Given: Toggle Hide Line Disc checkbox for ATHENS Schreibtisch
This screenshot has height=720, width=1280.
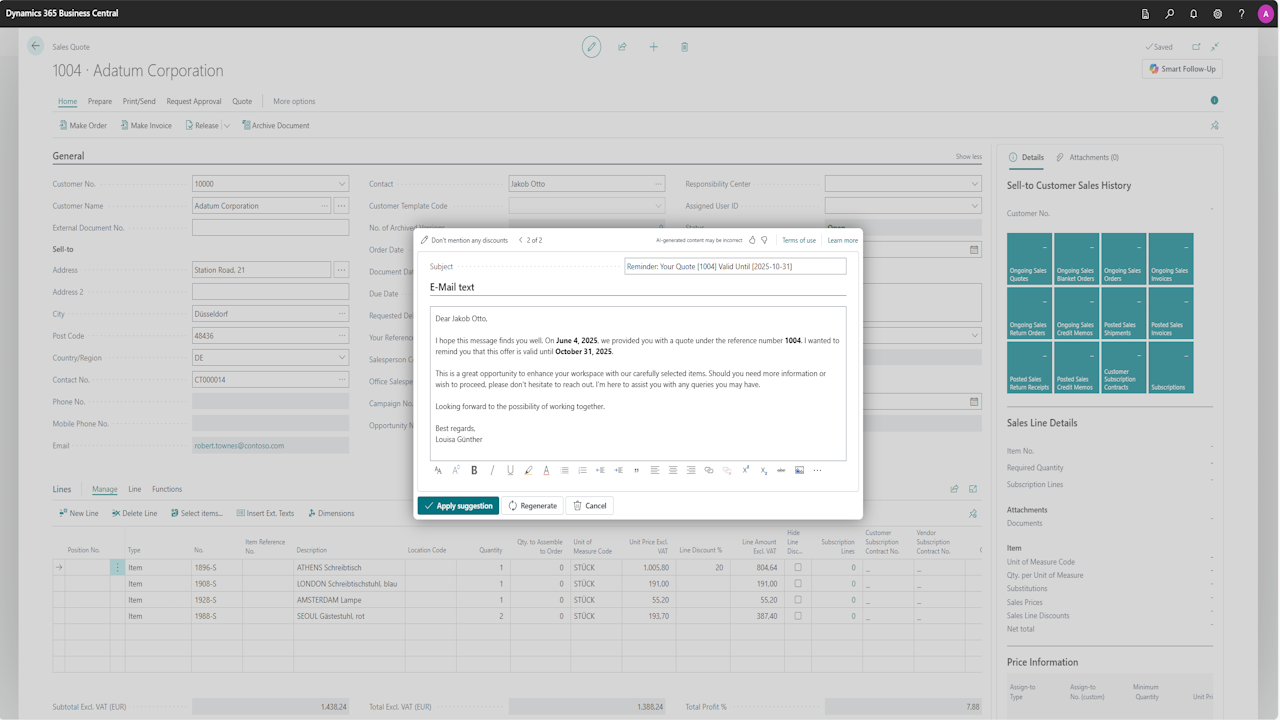Looking at the screenshot, I should tap(798, 567).
